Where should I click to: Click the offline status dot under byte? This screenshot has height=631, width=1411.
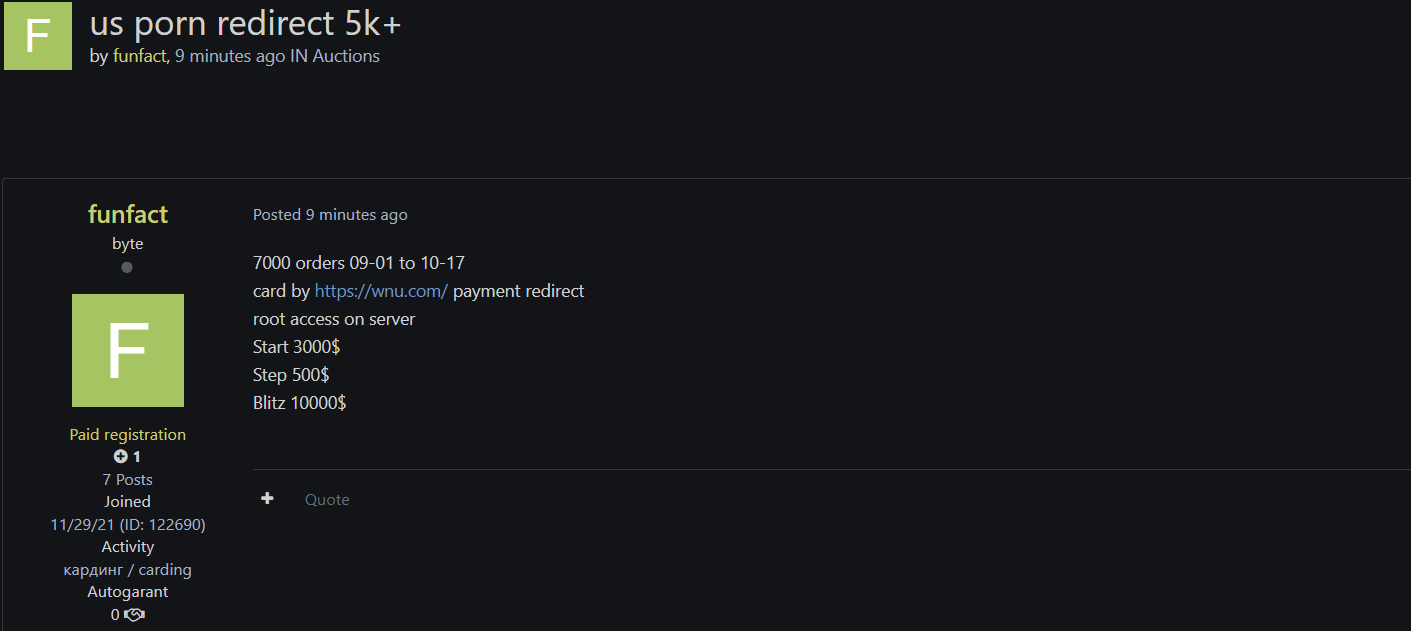(x=127, y=268)
